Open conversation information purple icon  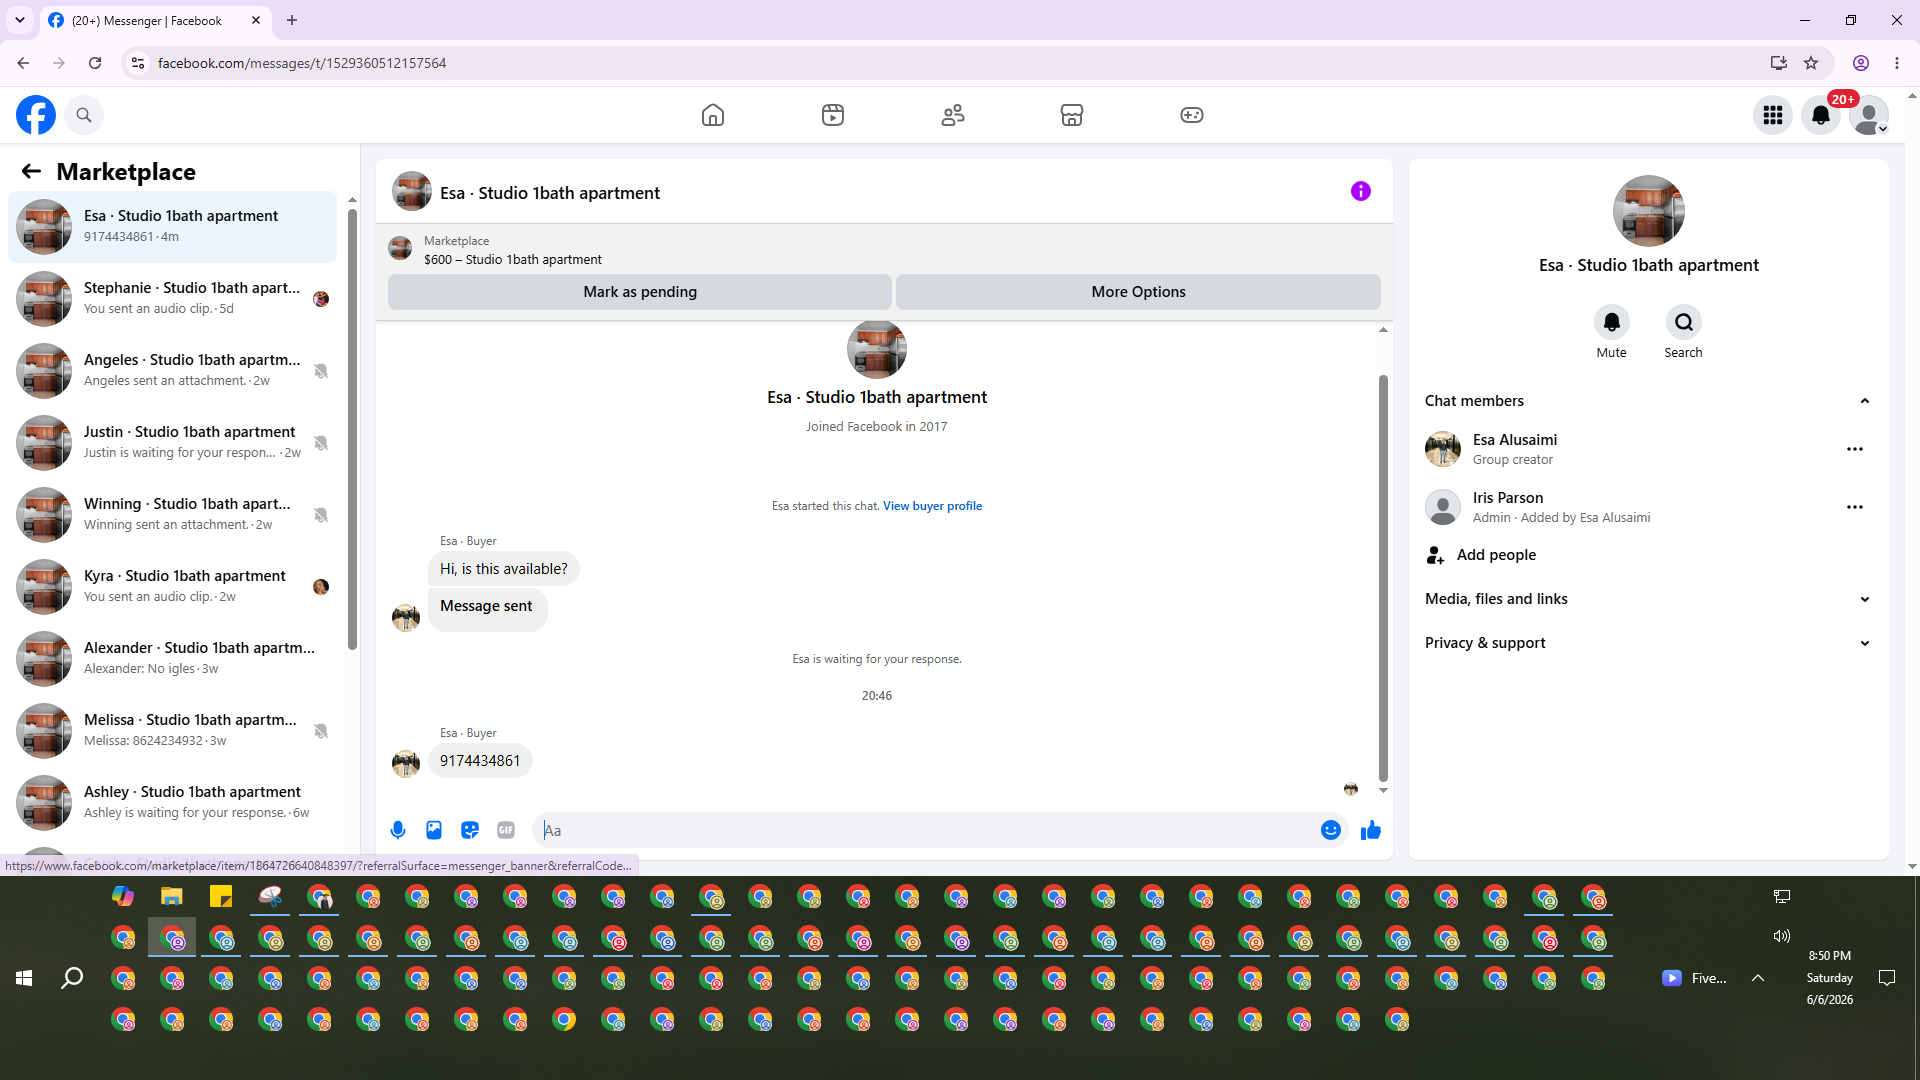click(1361, 191)
